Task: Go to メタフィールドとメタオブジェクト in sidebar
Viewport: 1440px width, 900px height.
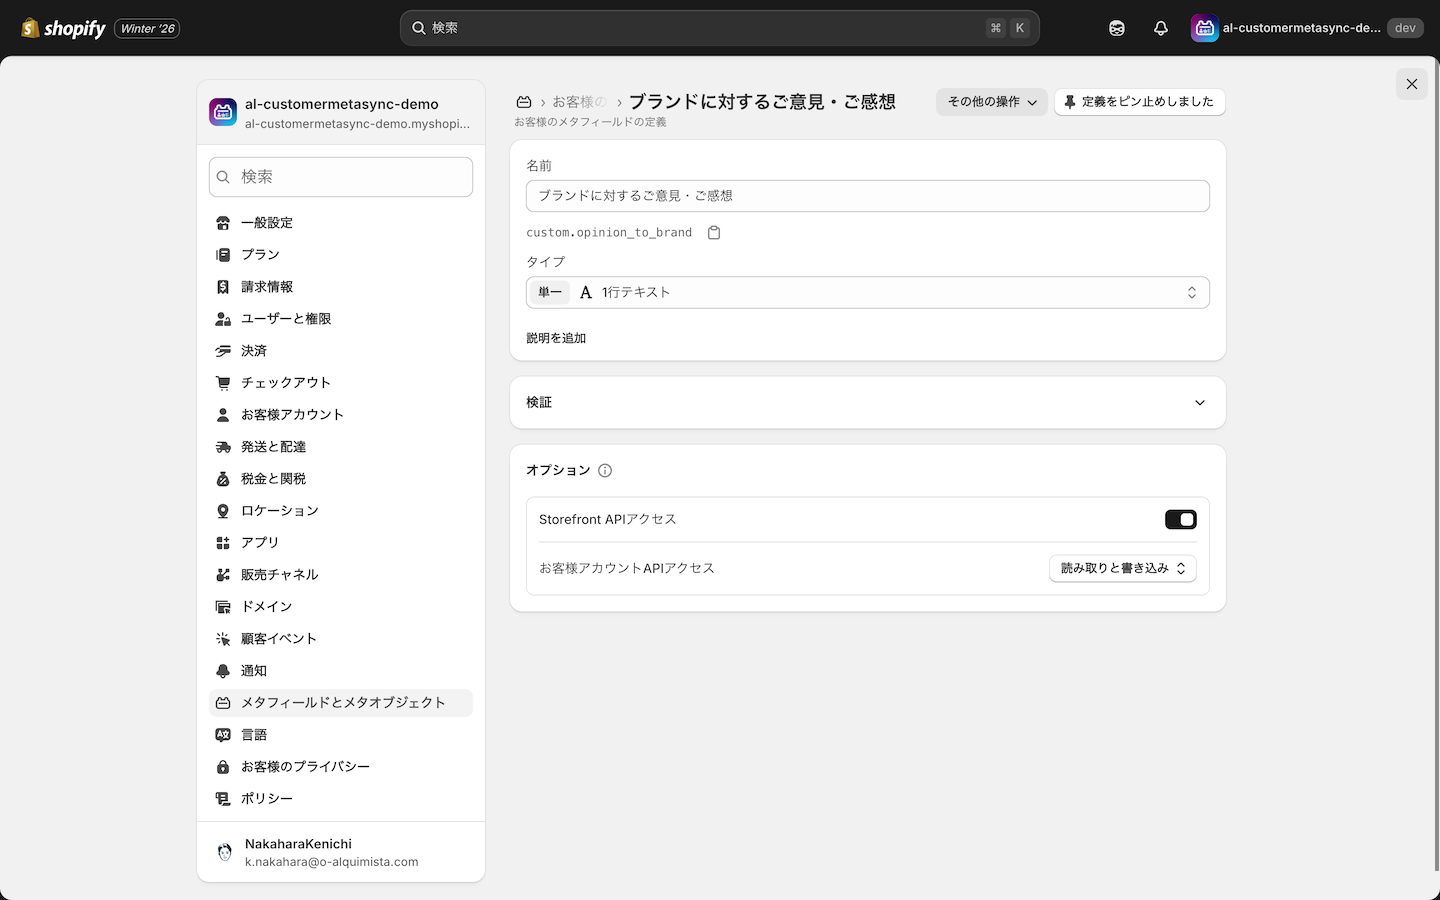Action: coord(342,702)
